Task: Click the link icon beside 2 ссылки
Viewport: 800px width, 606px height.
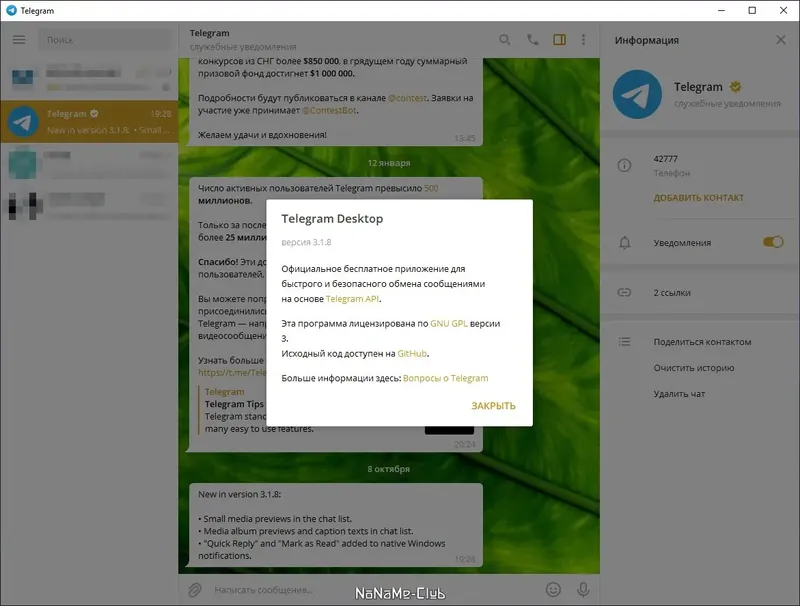Action: [624, 292]
